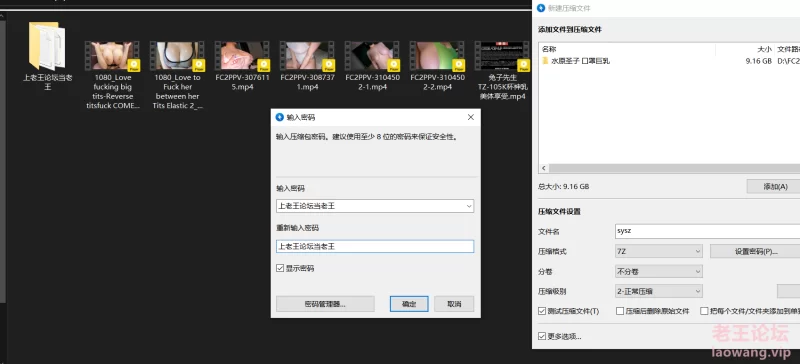Screen dimensions: 800x364
Task: Select the 上老王论坛当老王 folder icon
Action: (x=47, y=46)
